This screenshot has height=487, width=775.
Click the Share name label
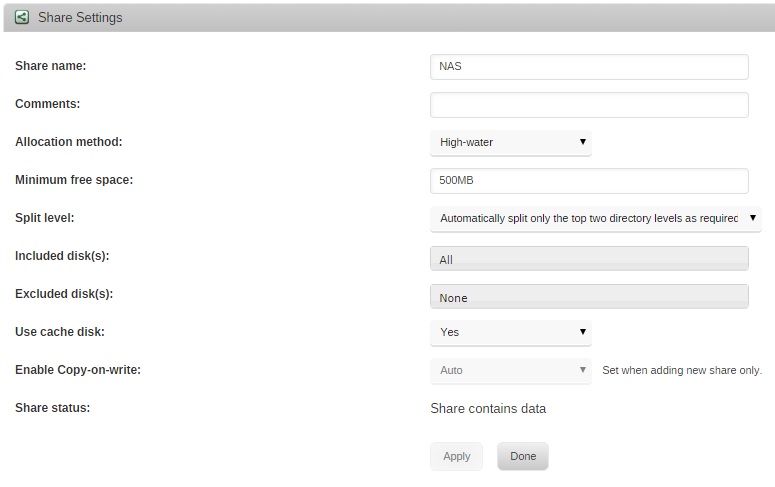50,66
